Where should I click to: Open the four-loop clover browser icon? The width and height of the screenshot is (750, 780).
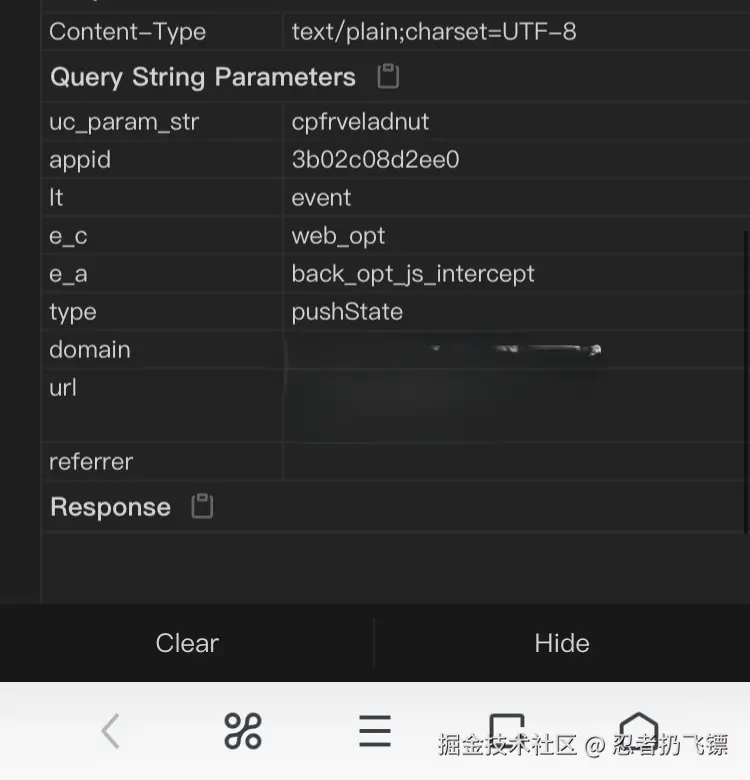tap(242, 732)
